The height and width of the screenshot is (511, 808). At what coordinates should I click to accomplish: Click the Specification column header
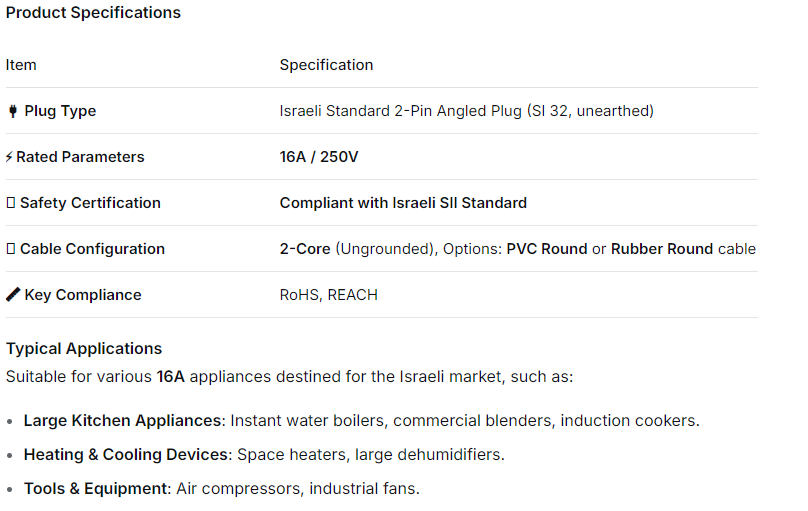click(326, 65)
